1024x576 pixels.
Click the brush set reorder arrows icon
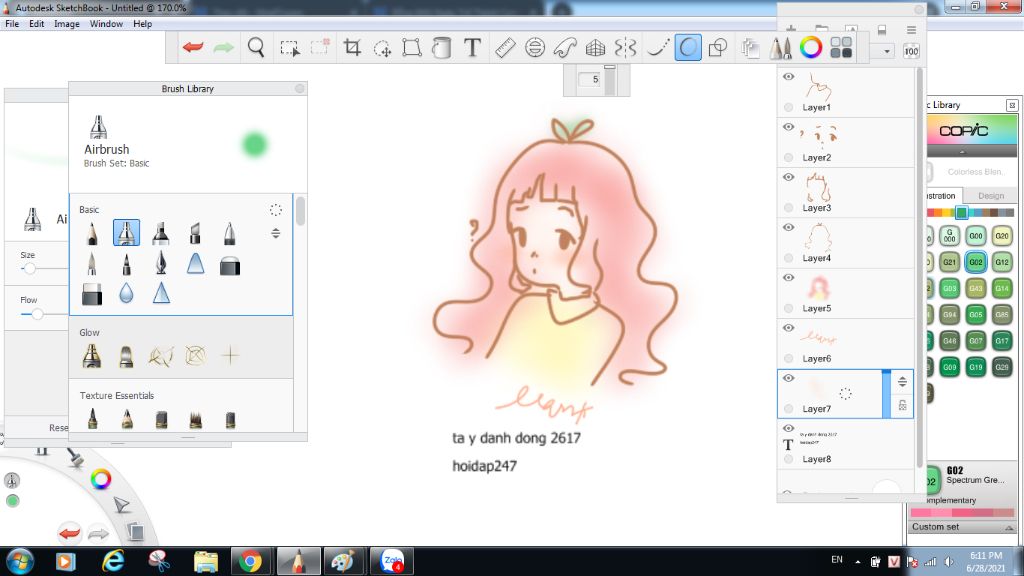[x=276, y=233]
